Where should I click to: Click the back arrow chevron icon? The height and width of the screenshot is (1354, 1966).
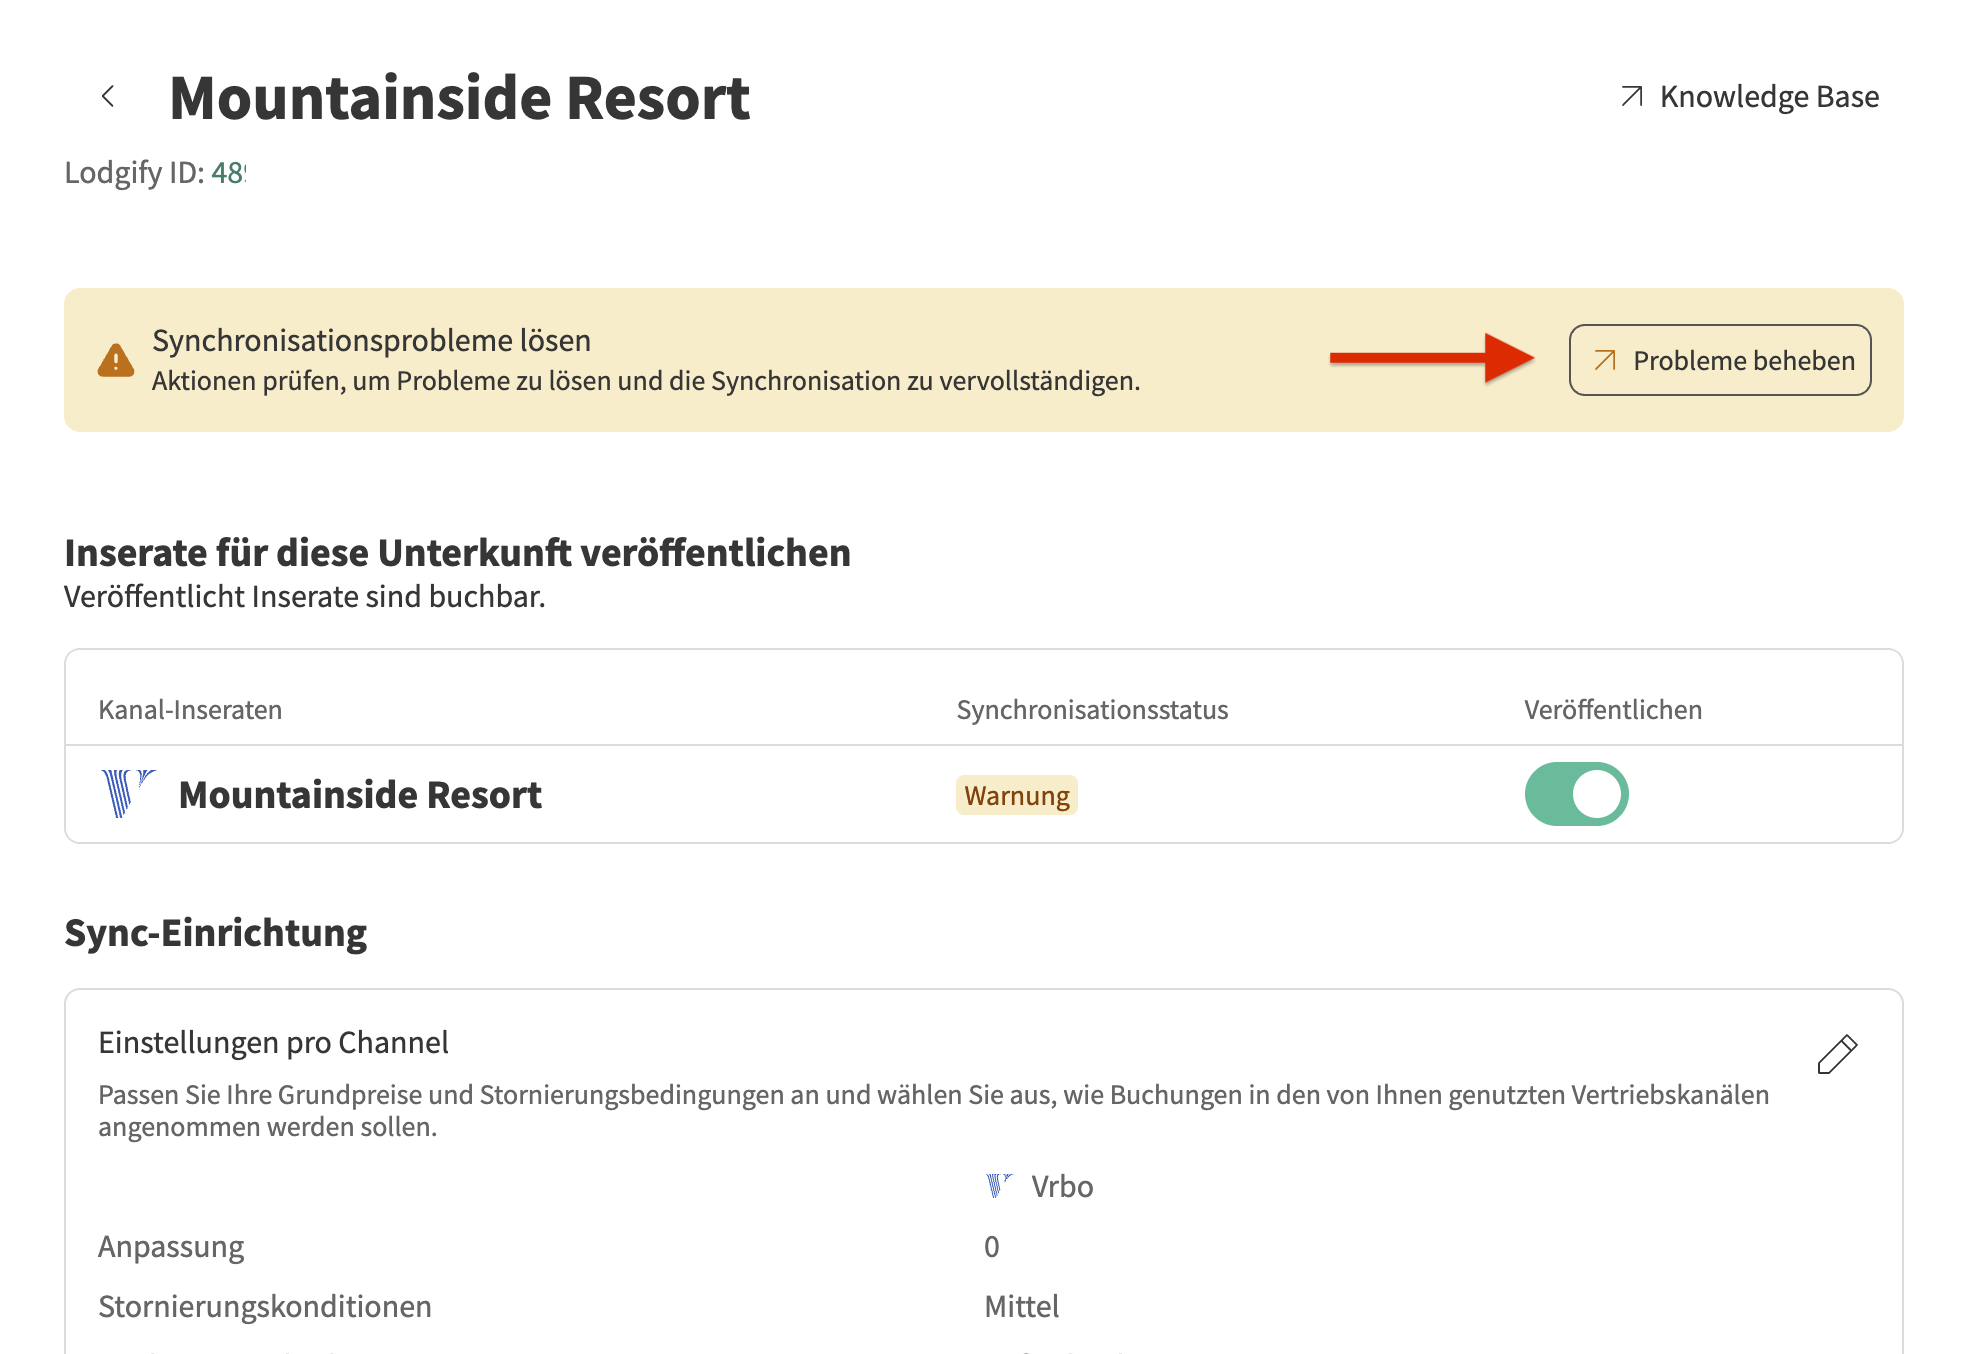pos(108,96)
